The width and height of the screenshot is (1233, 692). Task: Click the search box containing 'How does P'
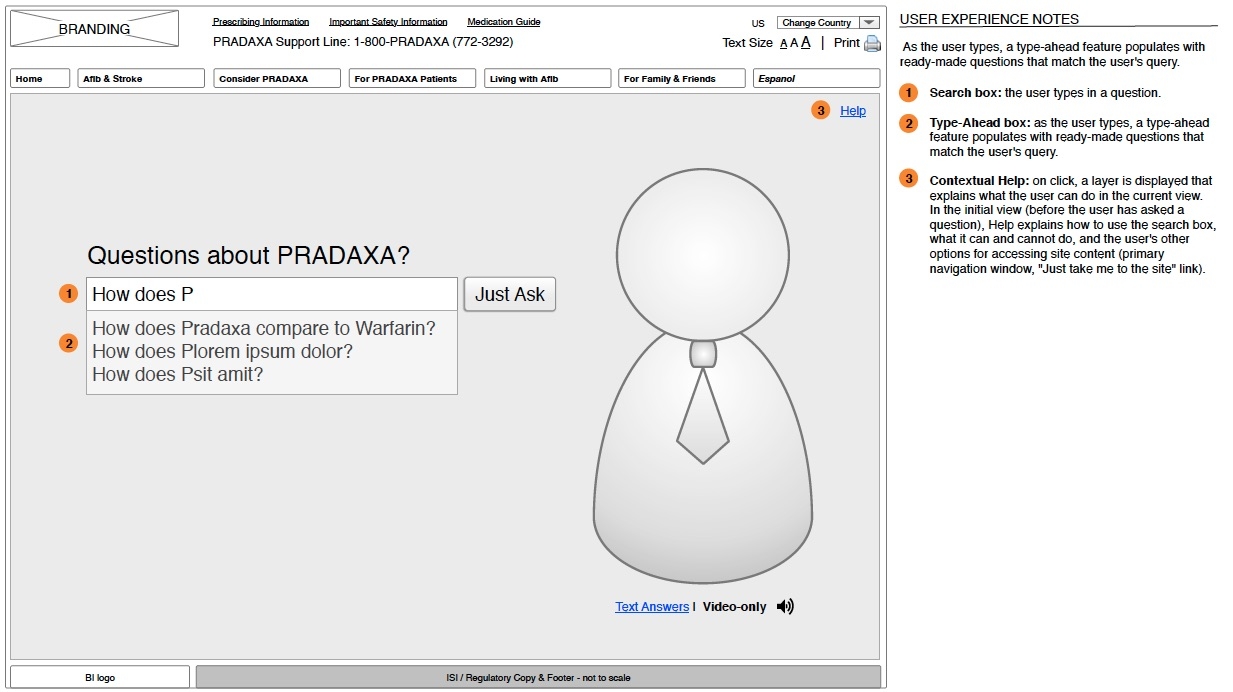tap(272, 294)
